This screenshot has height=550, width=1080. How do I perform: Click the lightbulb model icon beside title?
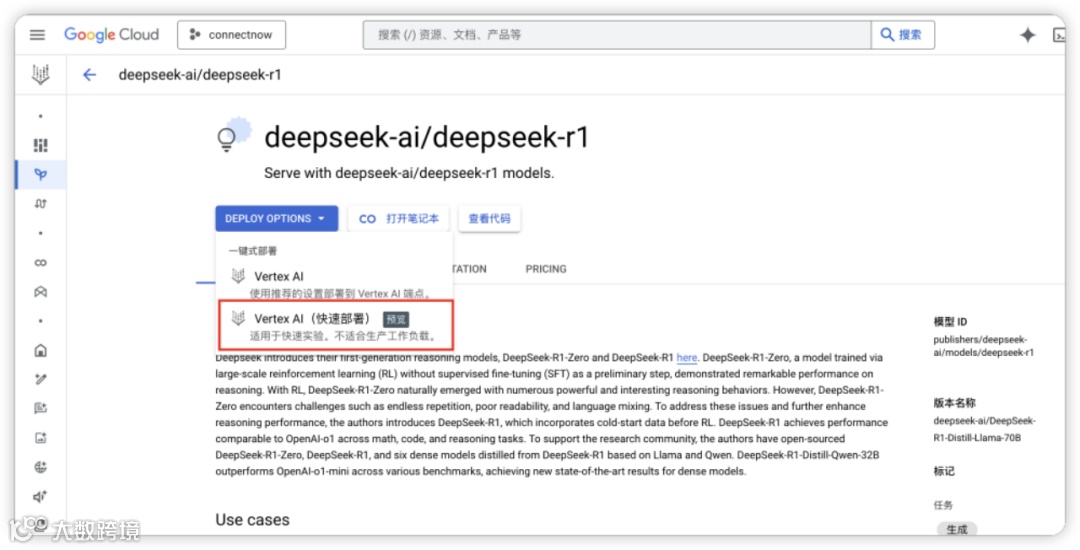pos(232,134)
